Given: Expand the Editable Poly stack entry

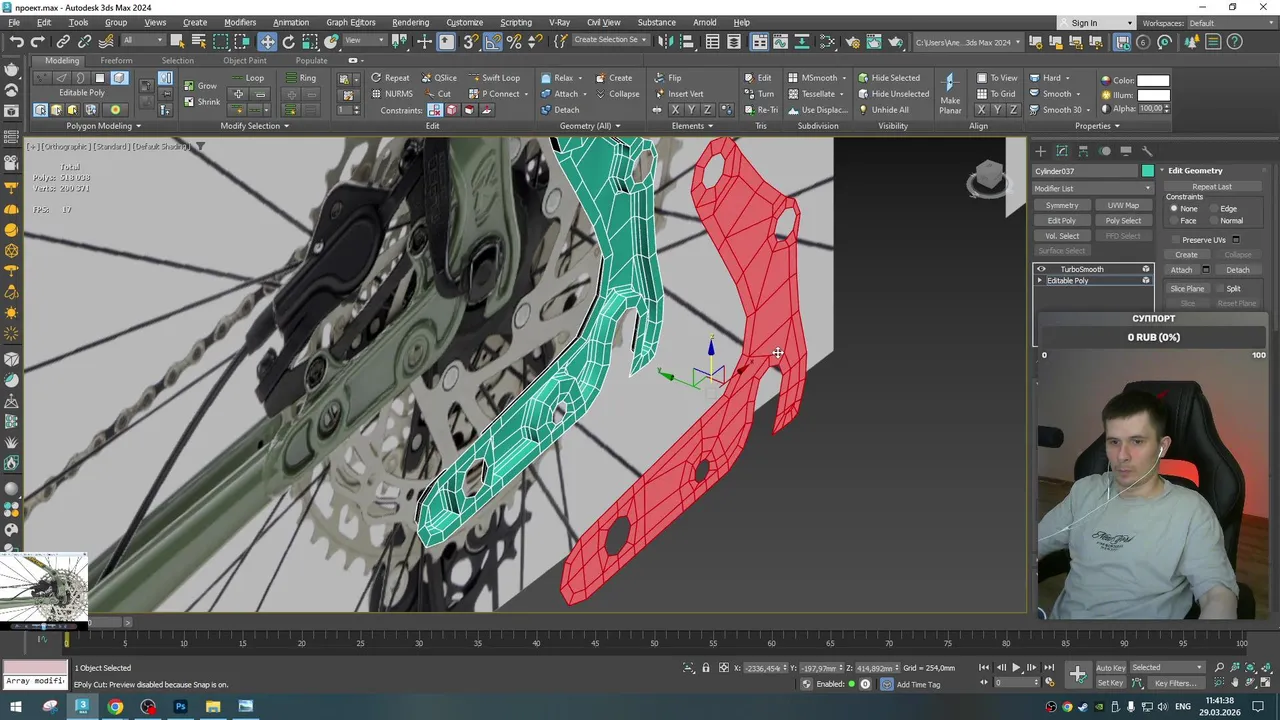Looking at the screenshot, I should point(1040,281).
